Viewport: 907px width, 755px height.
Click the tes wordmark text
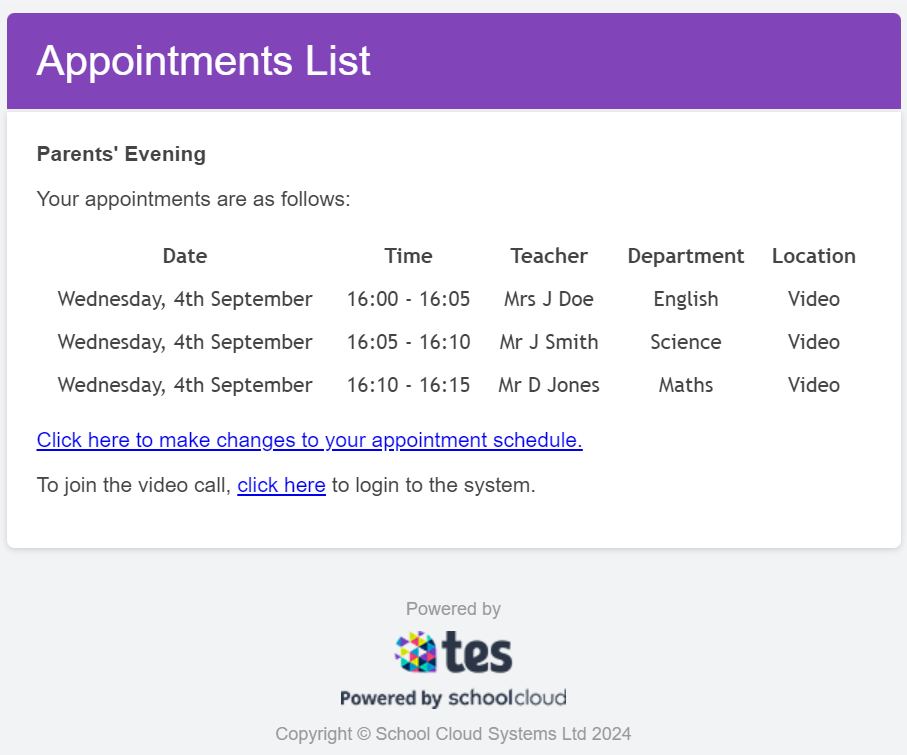click(477, 652)
